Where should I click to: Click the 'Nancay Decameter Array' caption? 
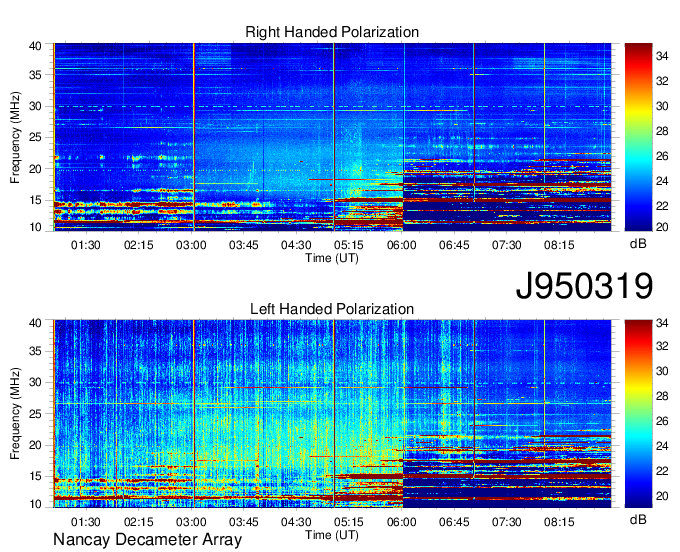[147, 540]
